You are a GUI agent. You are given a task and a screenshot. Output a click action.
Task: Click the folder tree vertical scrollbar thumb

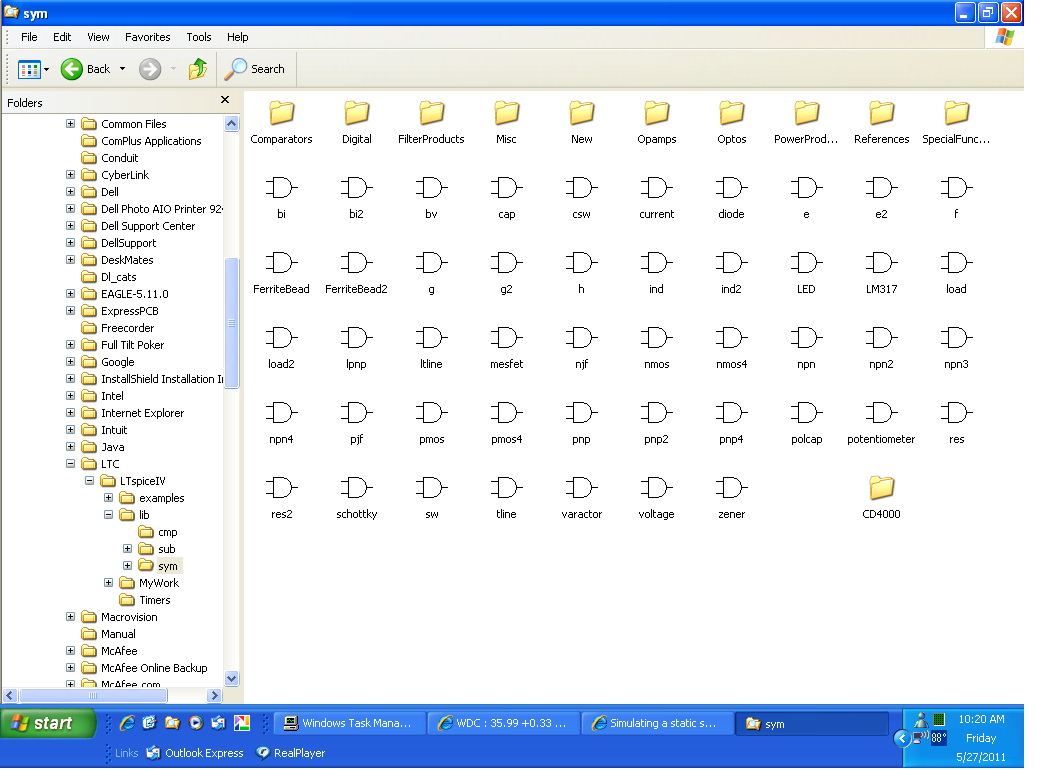tap(232, 322)
